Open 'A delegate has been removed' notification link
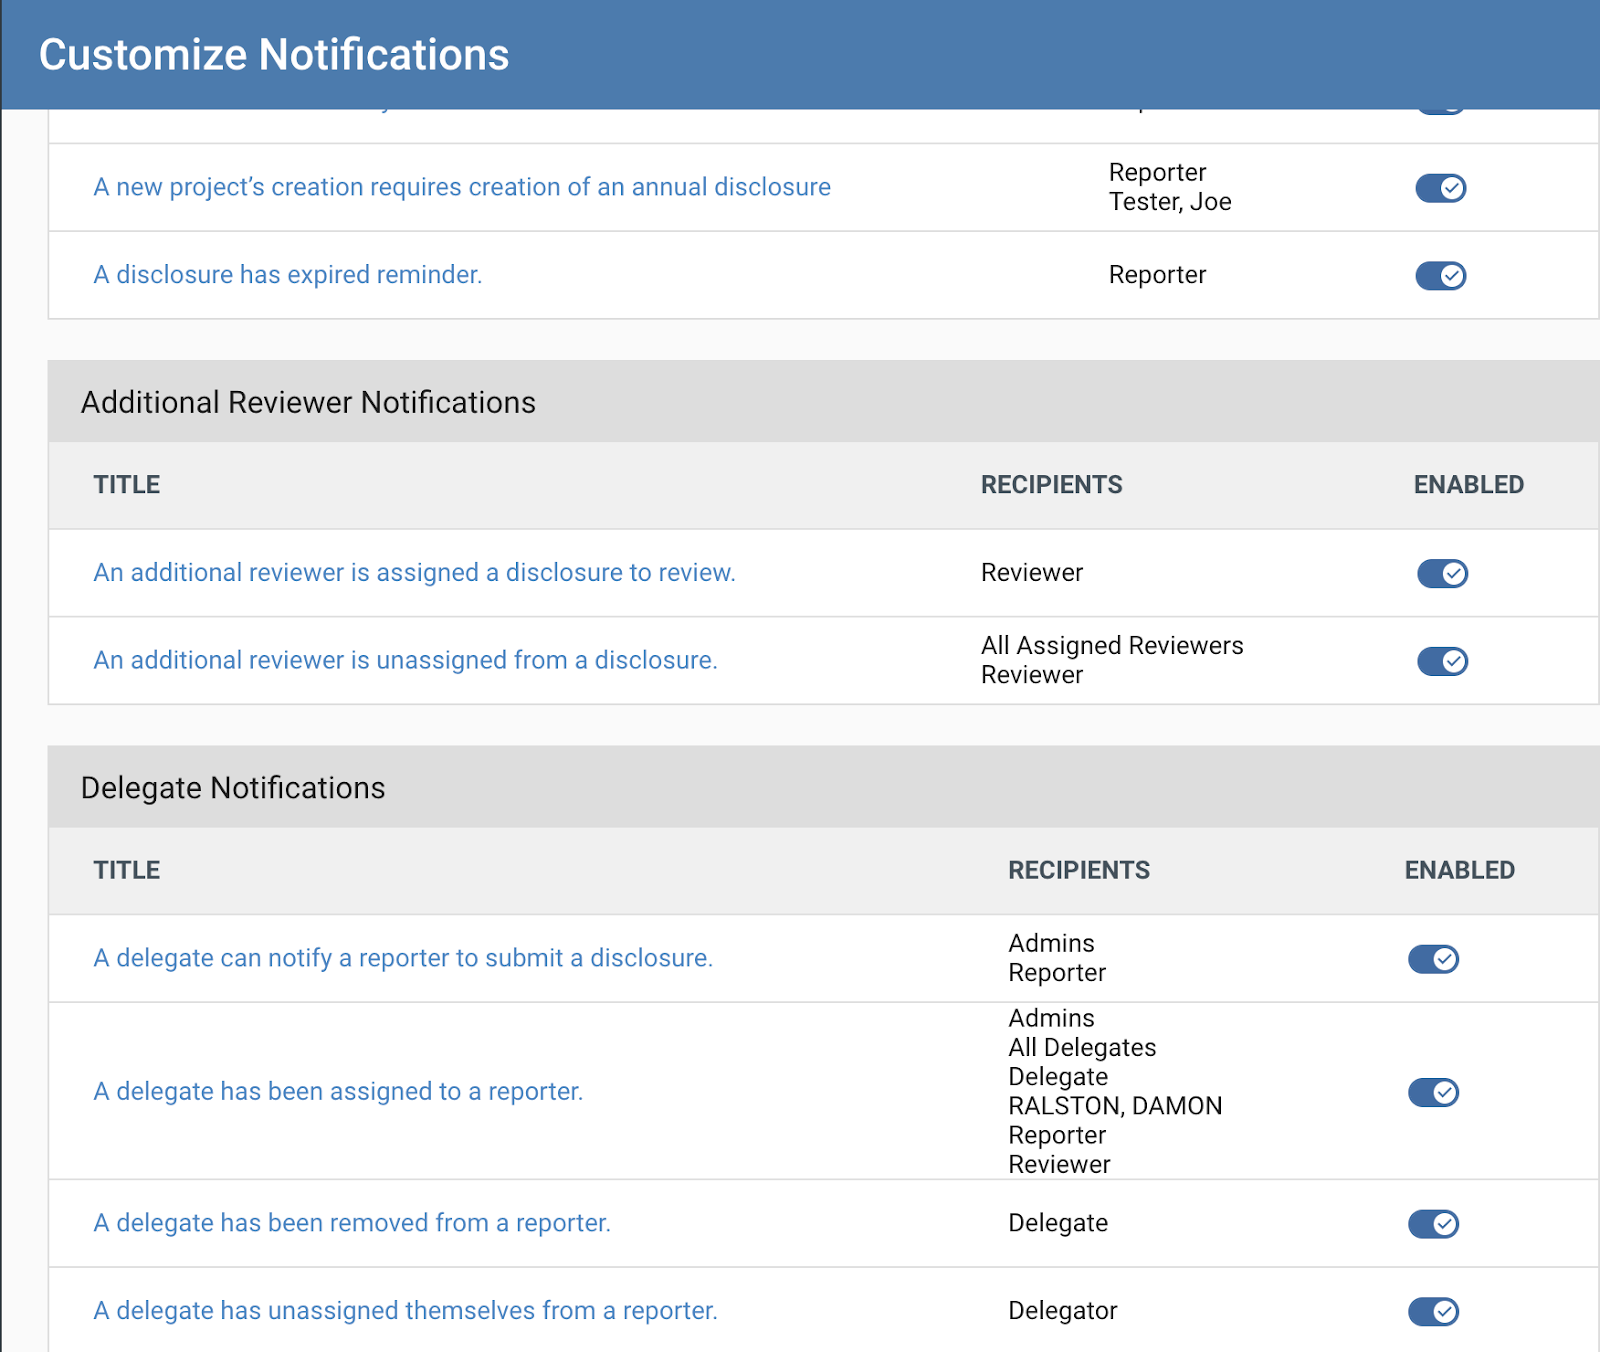Viewport: 1600px width, 1352px height. pyautogui.click(x=351, y=1224)
